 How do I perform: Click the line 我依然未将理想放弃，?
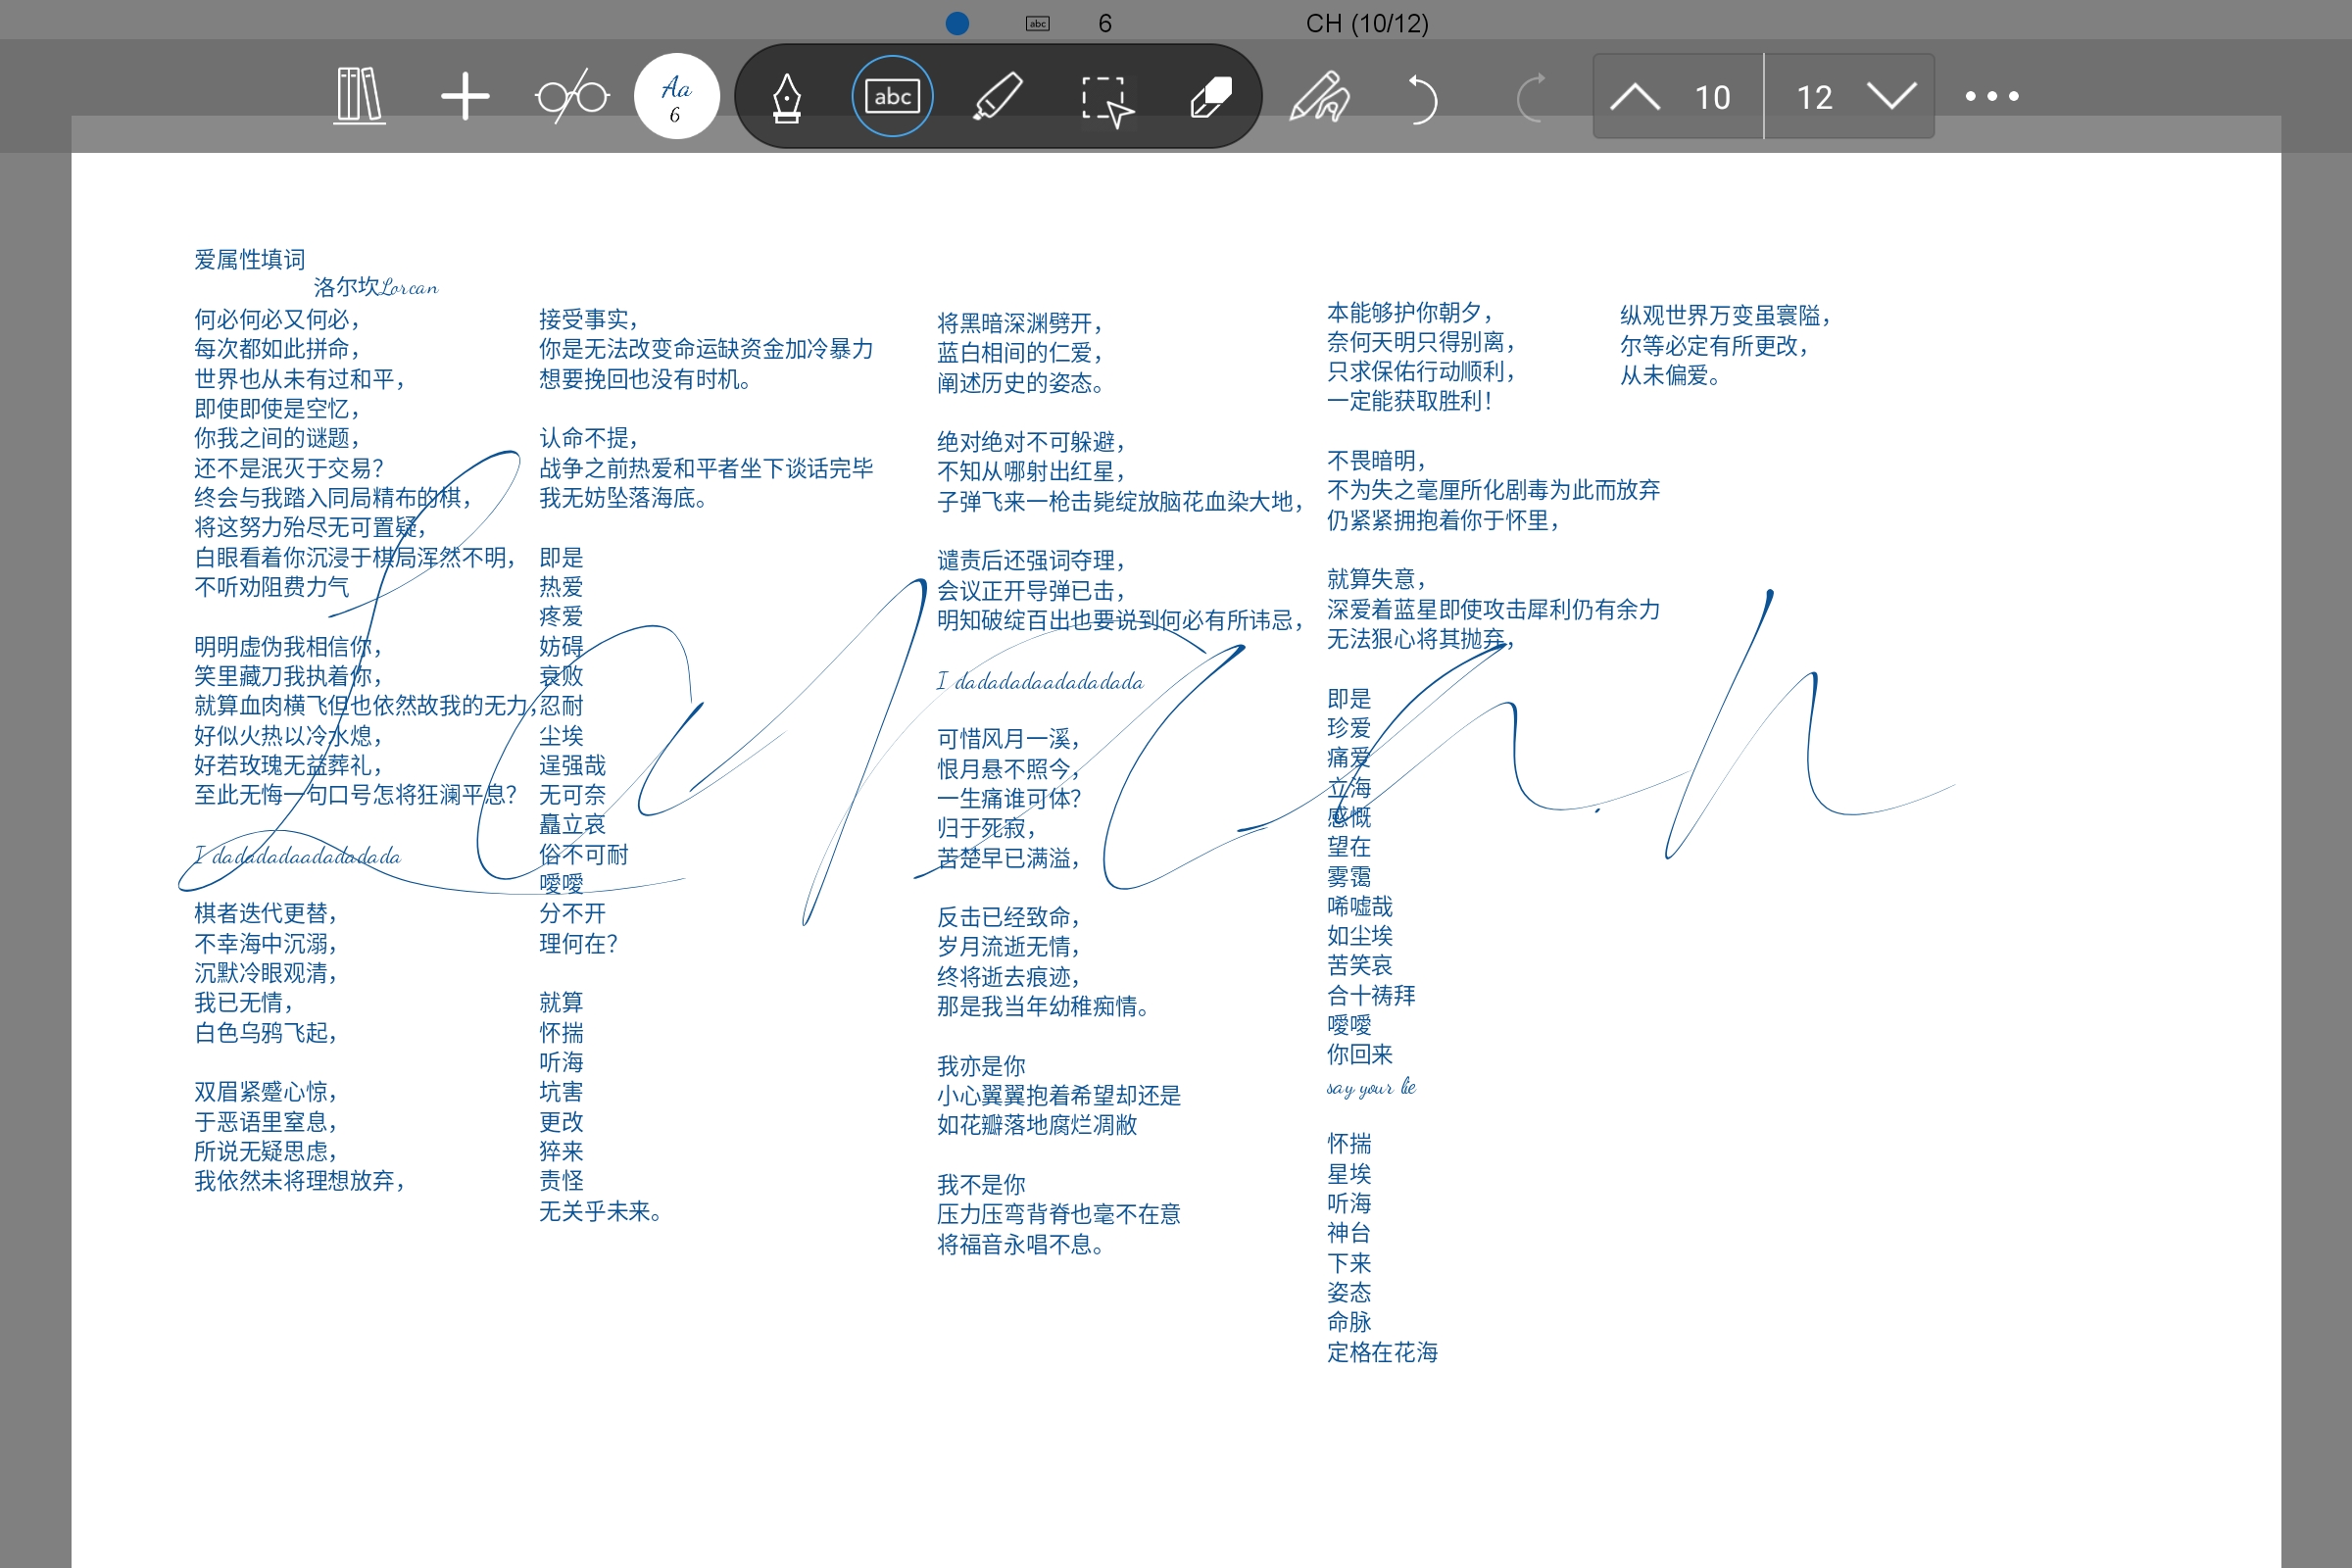[300, 1181]
